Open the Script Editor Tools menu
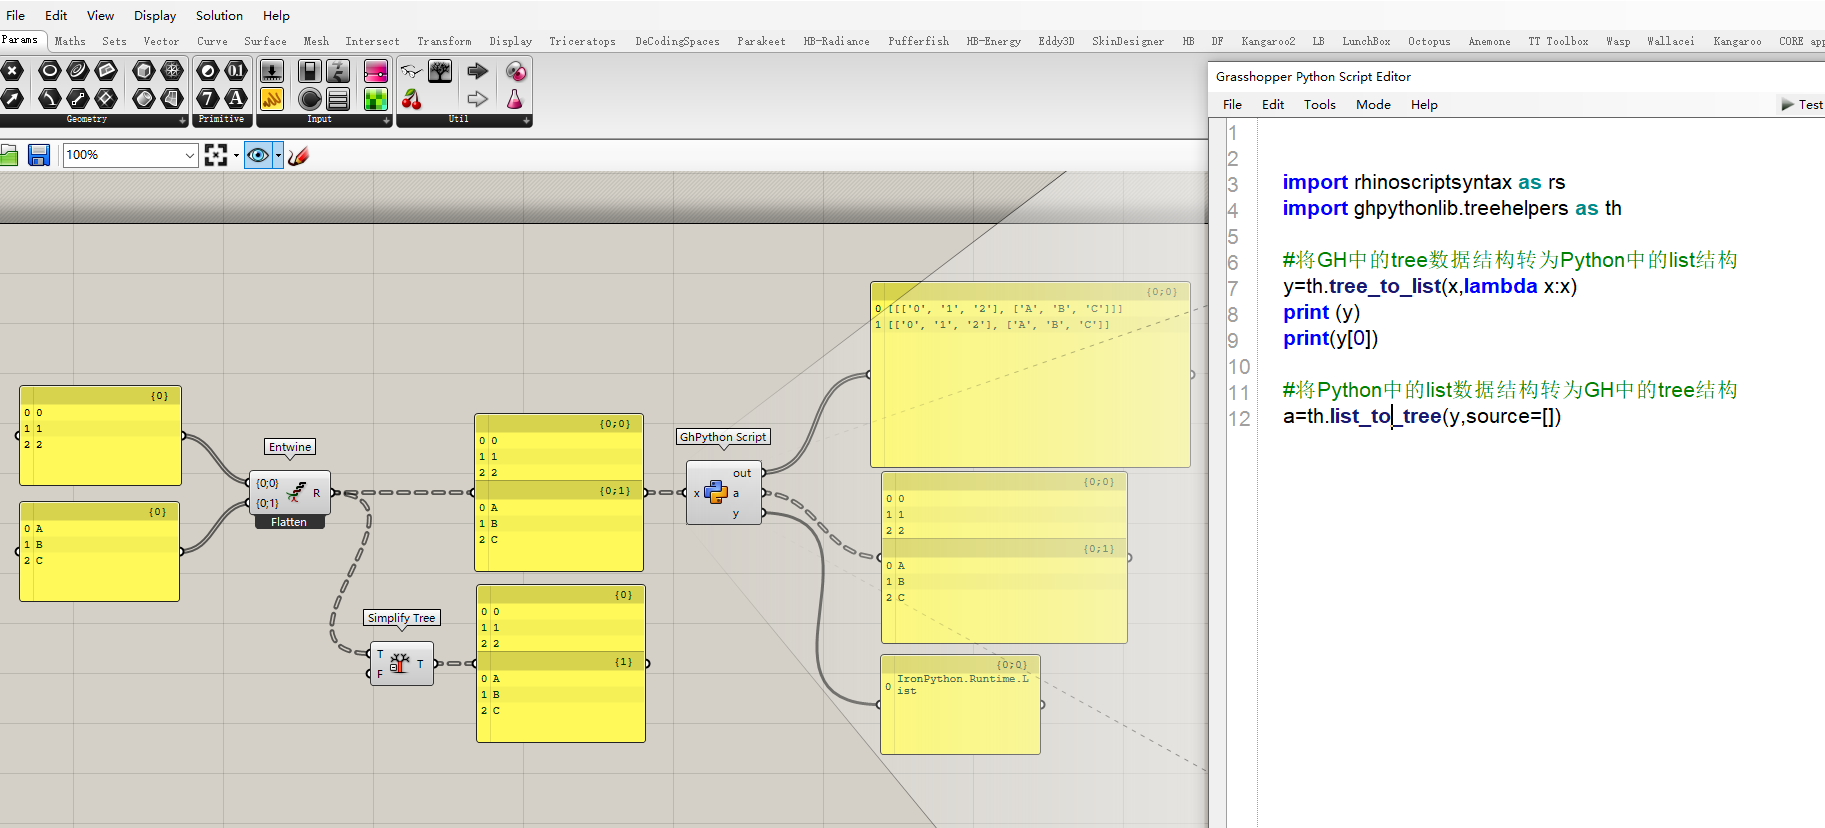Image resolution: width=1825 pixels, height=828 pixels. pyautogui.click(x=1320, y=104)
